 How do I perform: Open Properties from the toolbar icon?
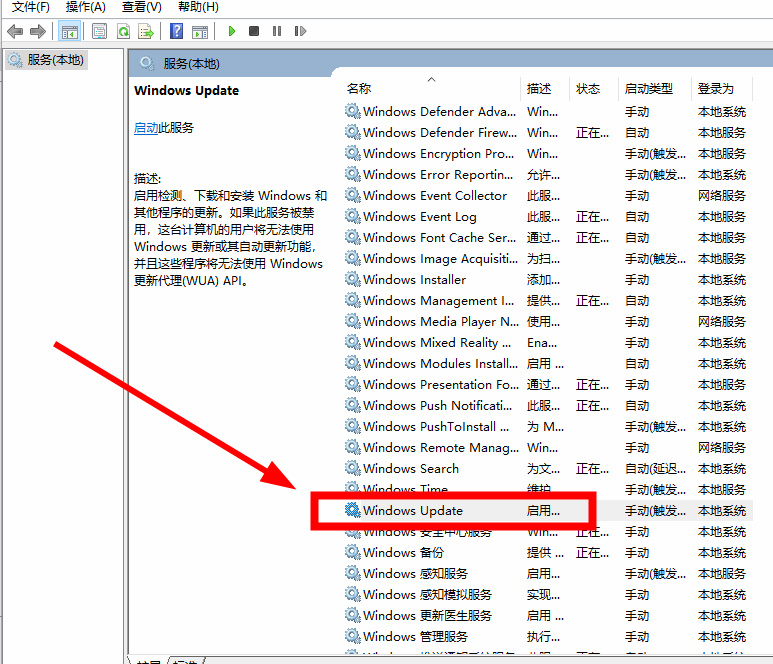pos(99,31)
